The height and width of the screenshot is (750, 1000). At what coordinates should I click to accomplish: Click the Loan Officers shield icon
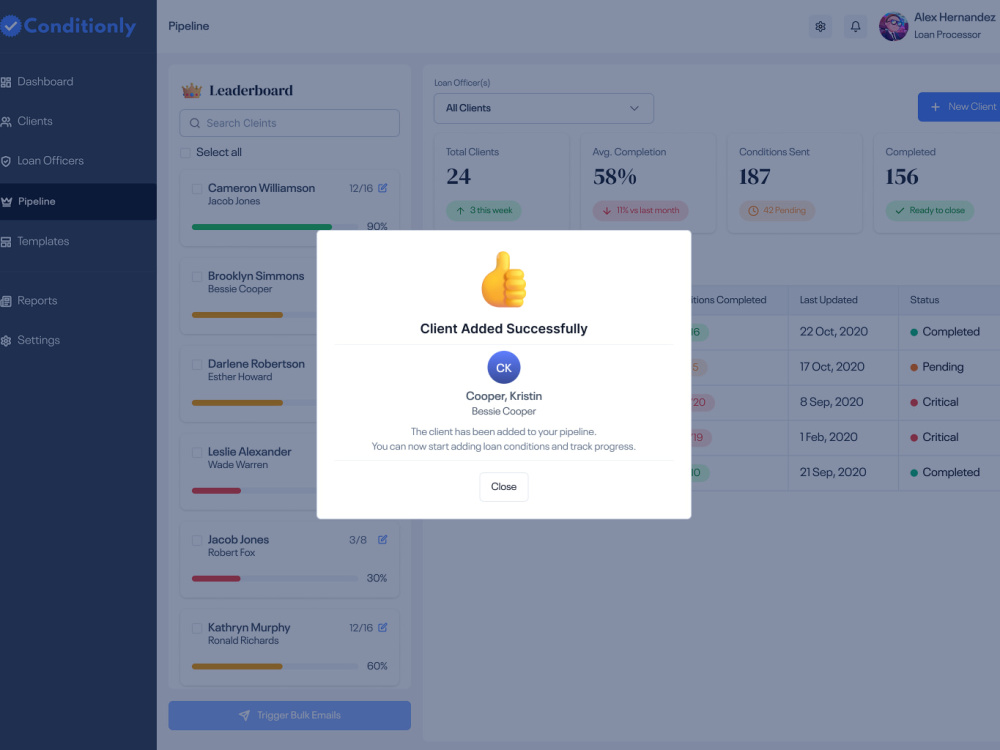pos(6,161)
